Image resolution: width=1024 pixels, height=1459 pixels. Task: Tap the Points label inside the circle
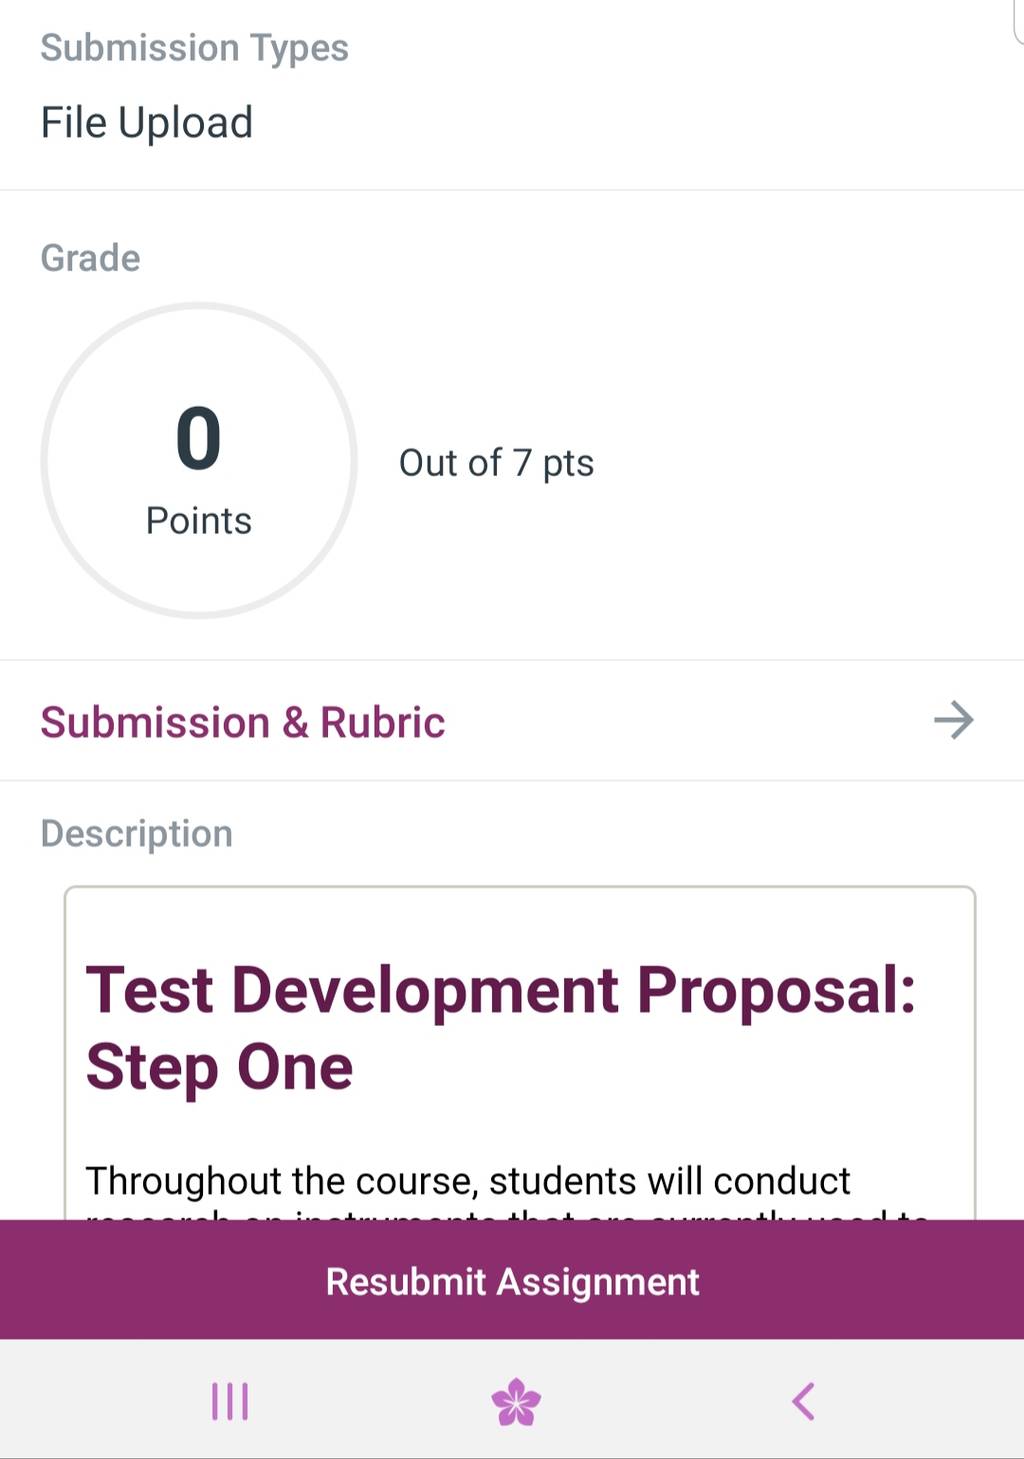click(x=198, y=521)
